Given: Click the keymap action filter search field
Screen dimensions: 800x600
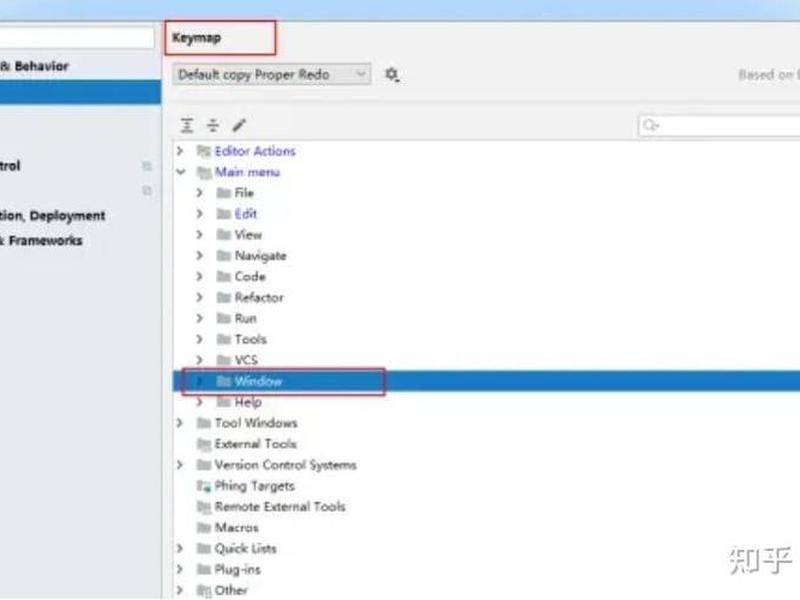Looking at the screenshot, I should [719, 126].
